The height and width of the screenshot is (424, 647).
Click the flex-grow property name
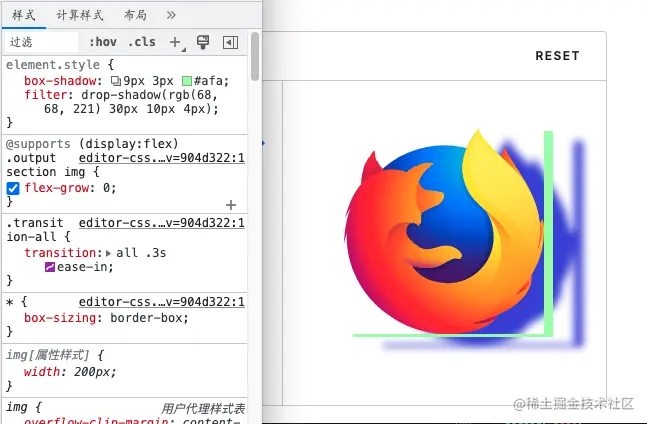pos(57,188)
